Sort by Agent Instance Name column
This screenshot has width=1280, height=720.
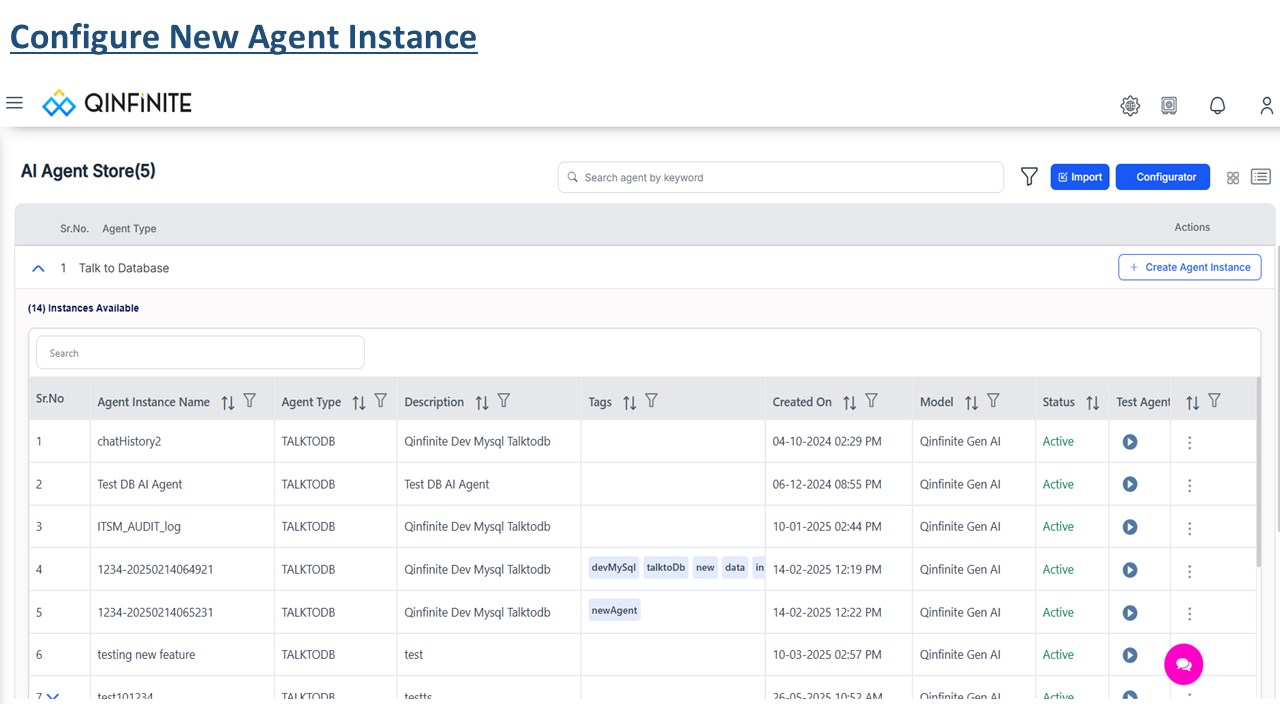228,402
